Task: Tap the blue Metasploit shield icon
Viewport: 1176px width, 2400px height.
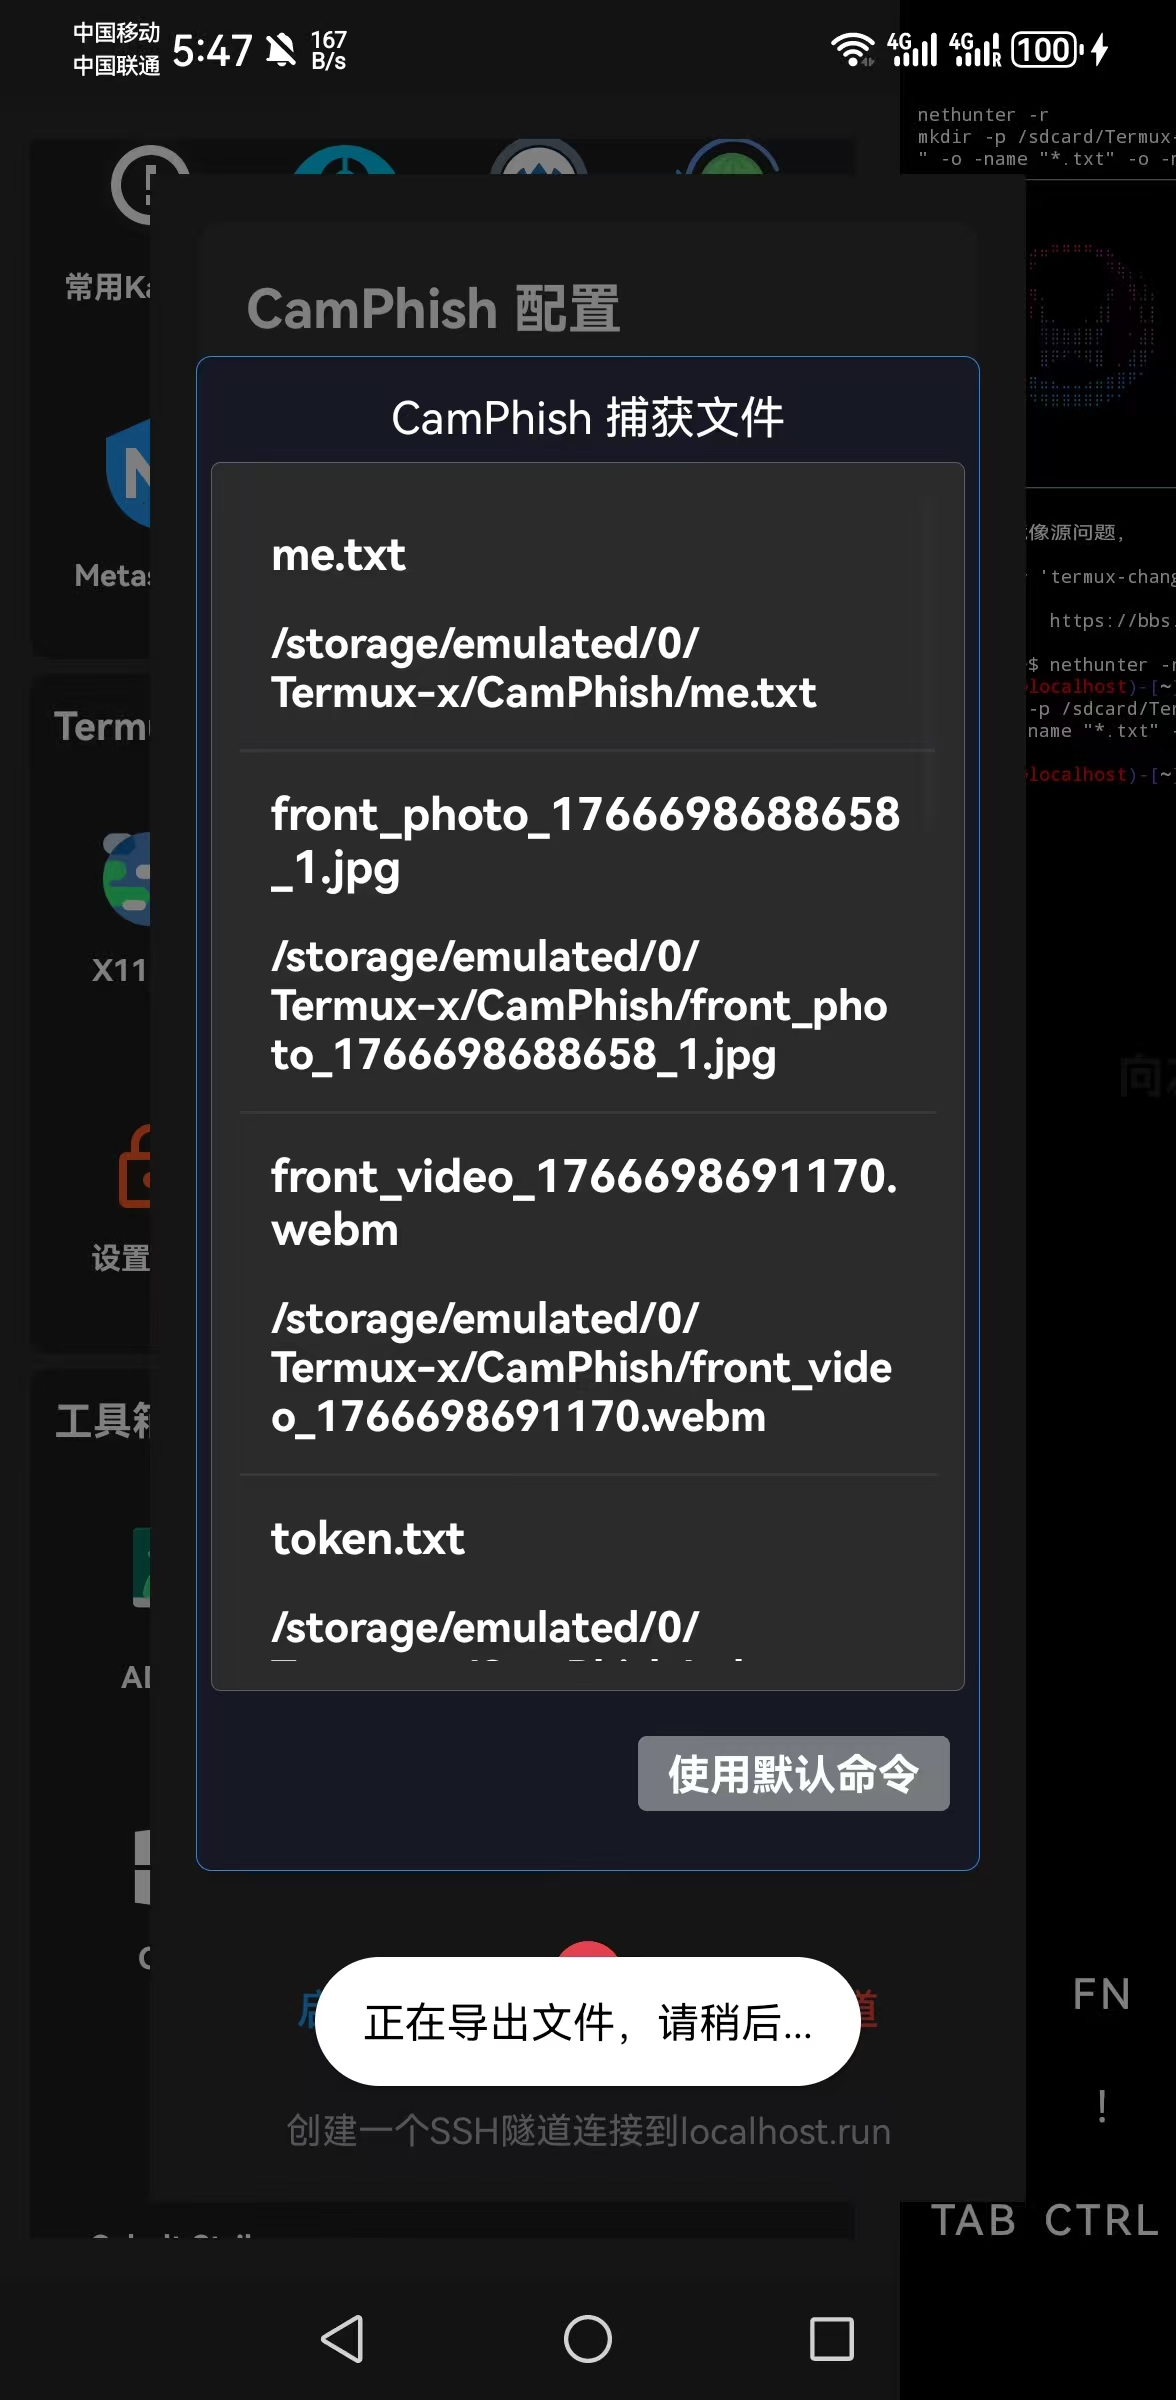Action: pyautogui.click(x=130, y=472)
